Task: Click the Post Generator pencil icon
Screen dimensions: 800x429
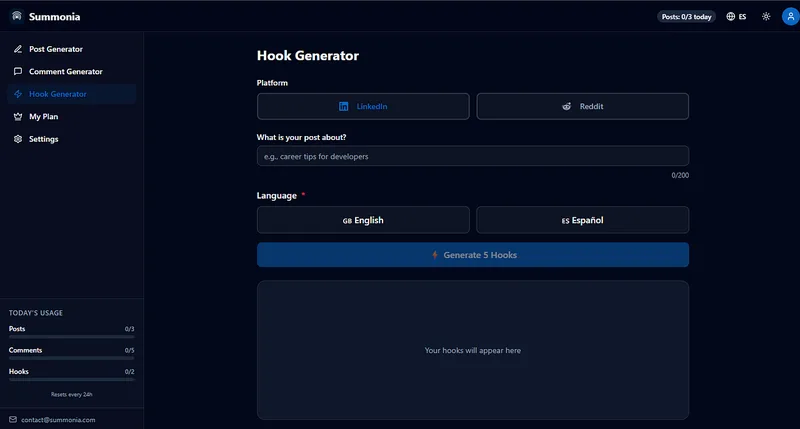Action: tap(18, 49)
